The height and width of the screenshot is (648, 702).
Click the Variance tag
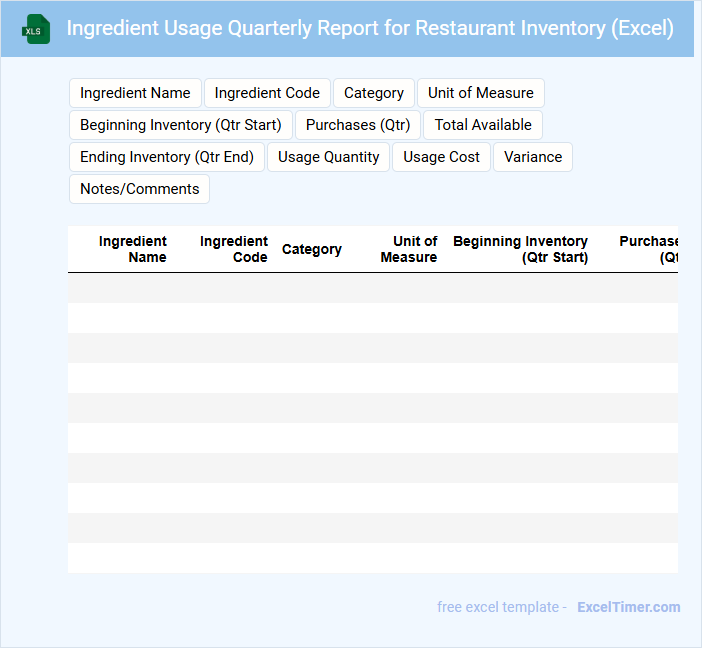(532, 157)
